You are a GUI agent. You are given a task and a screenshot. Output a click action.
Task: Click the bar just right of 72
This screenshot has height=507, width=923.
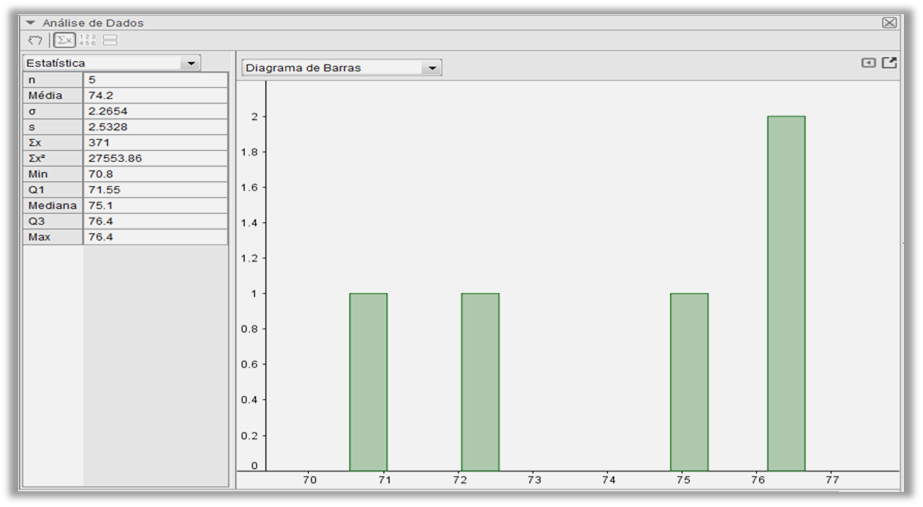480,381
